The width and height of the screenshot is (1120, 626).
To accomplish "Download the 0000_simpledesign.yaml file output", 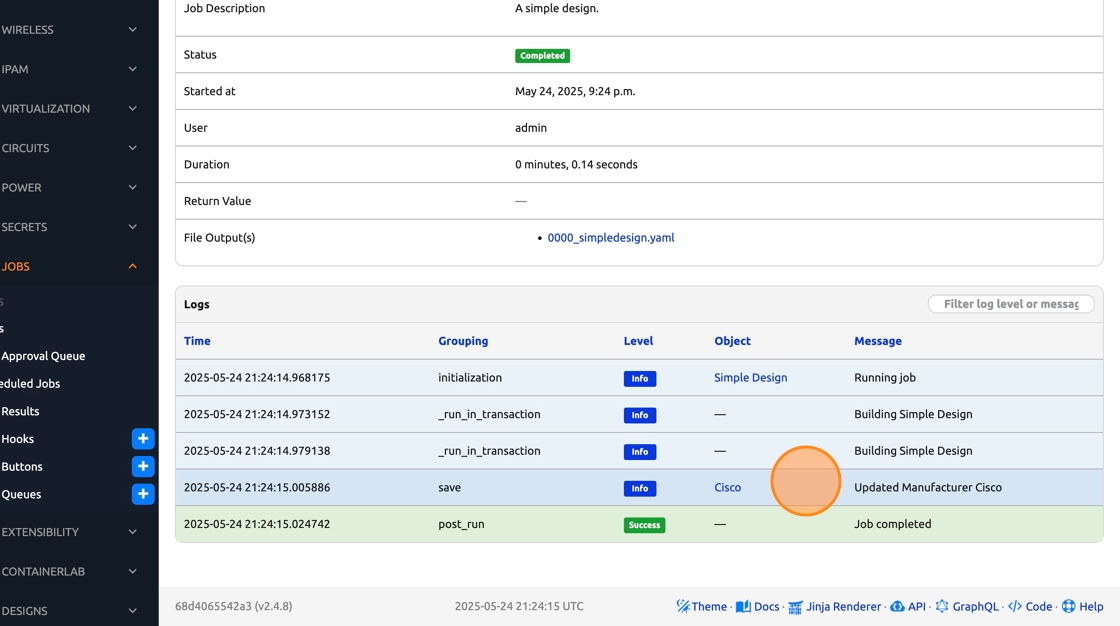I will click(x=610, y=238).
